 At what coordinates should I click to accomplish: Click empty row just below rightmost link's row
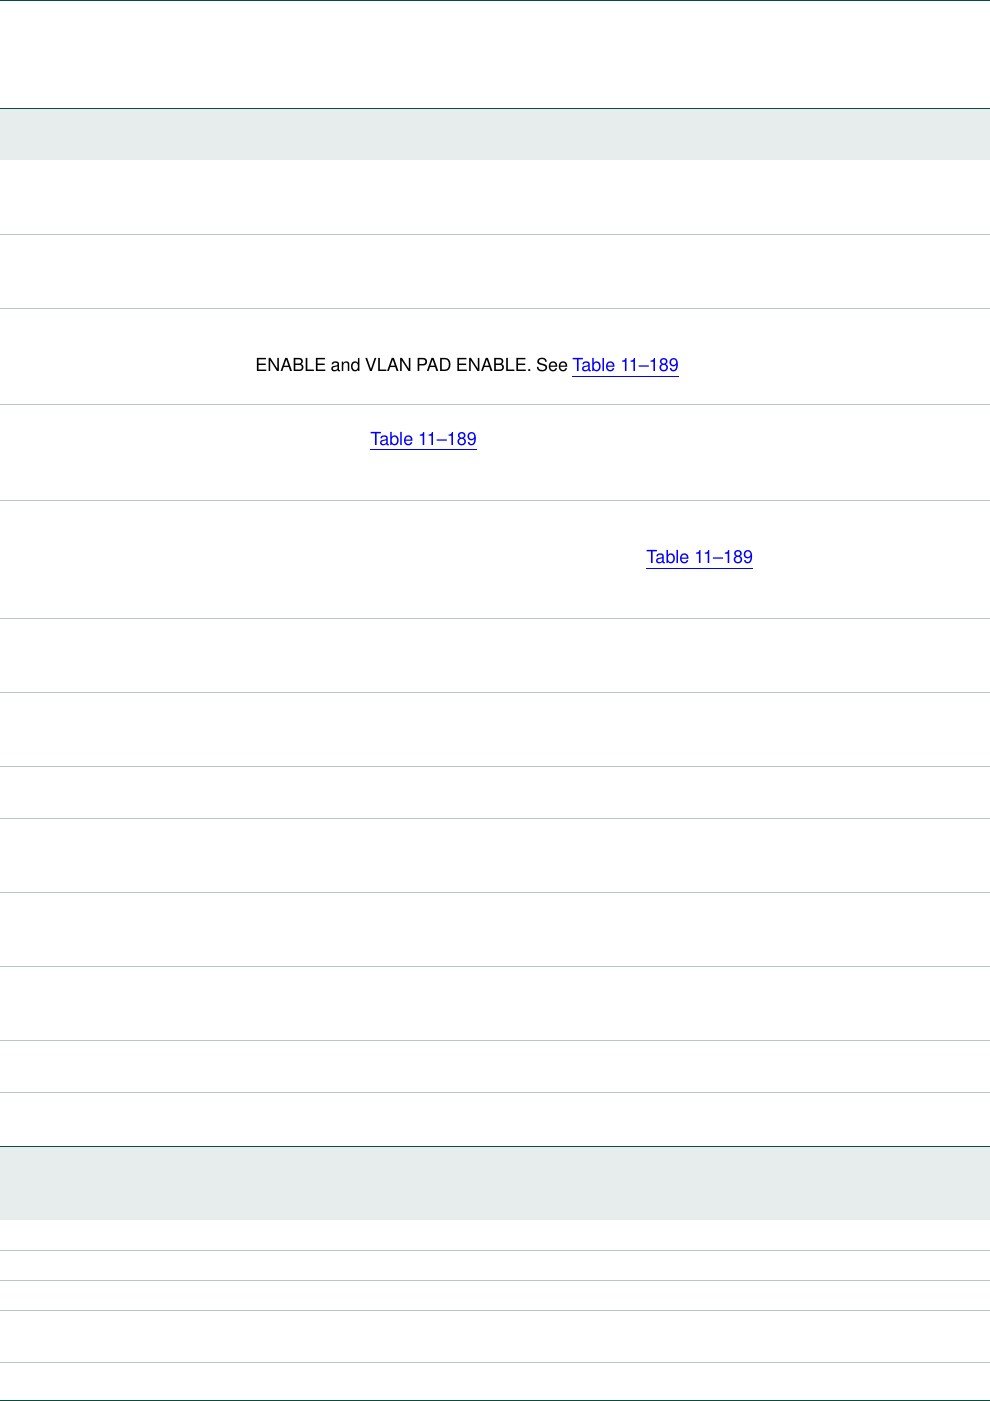495,655
